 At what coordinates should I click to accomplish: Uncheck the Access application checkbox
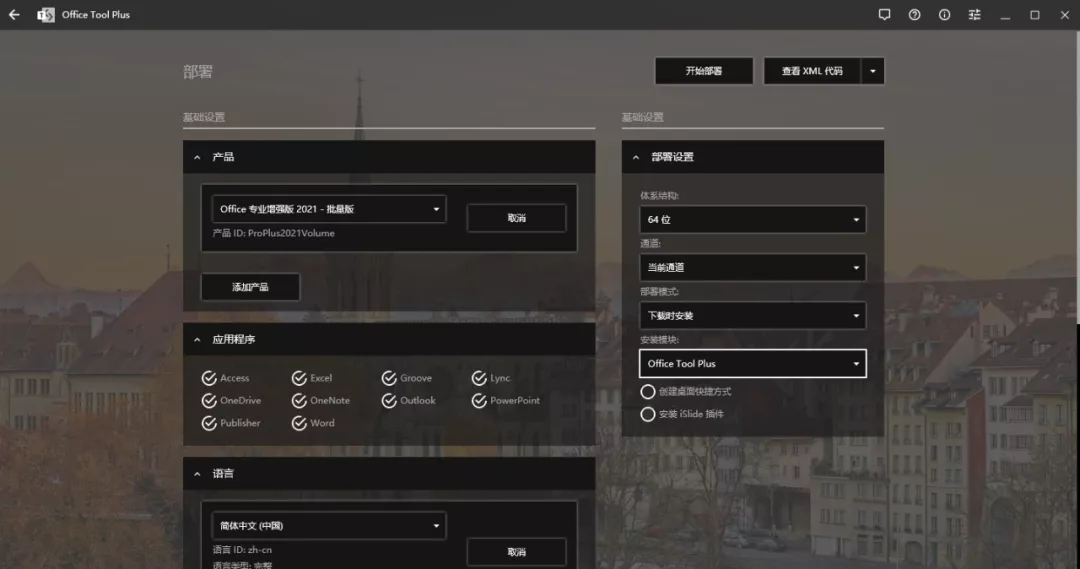[209, 378]
